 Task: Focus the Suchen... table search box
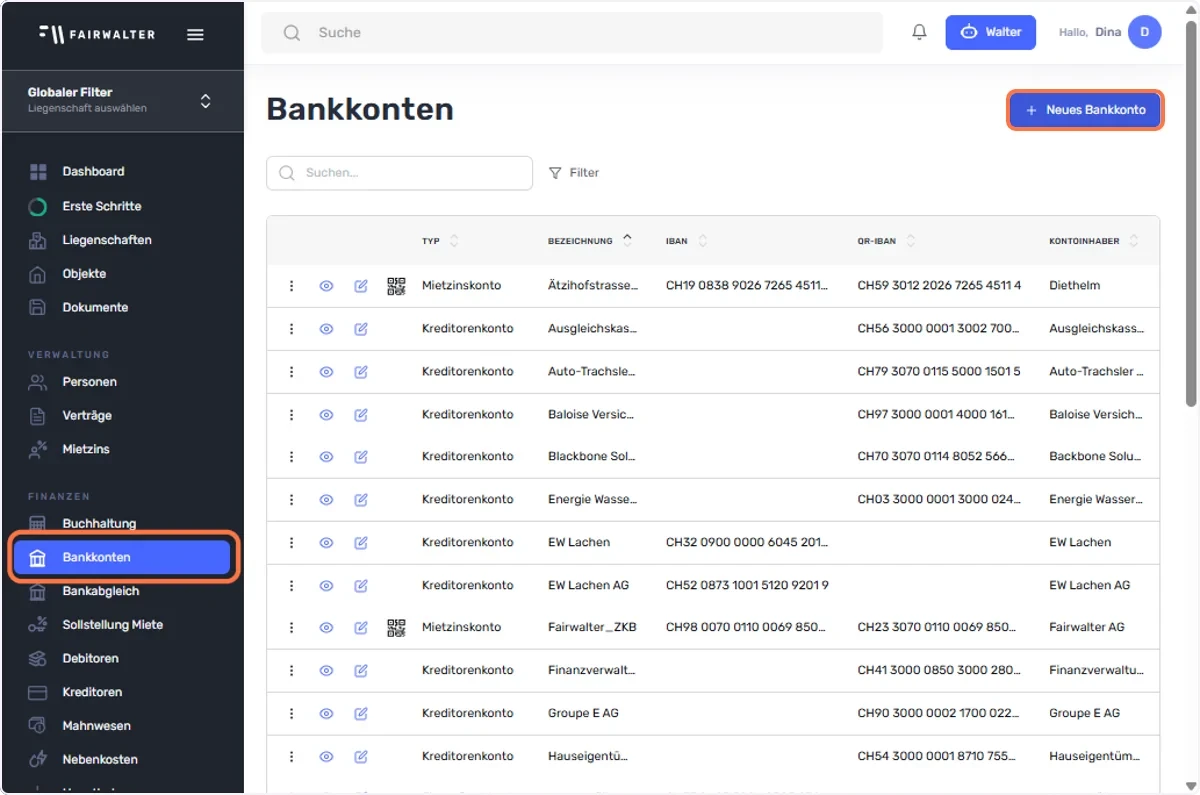coord(399,173)
